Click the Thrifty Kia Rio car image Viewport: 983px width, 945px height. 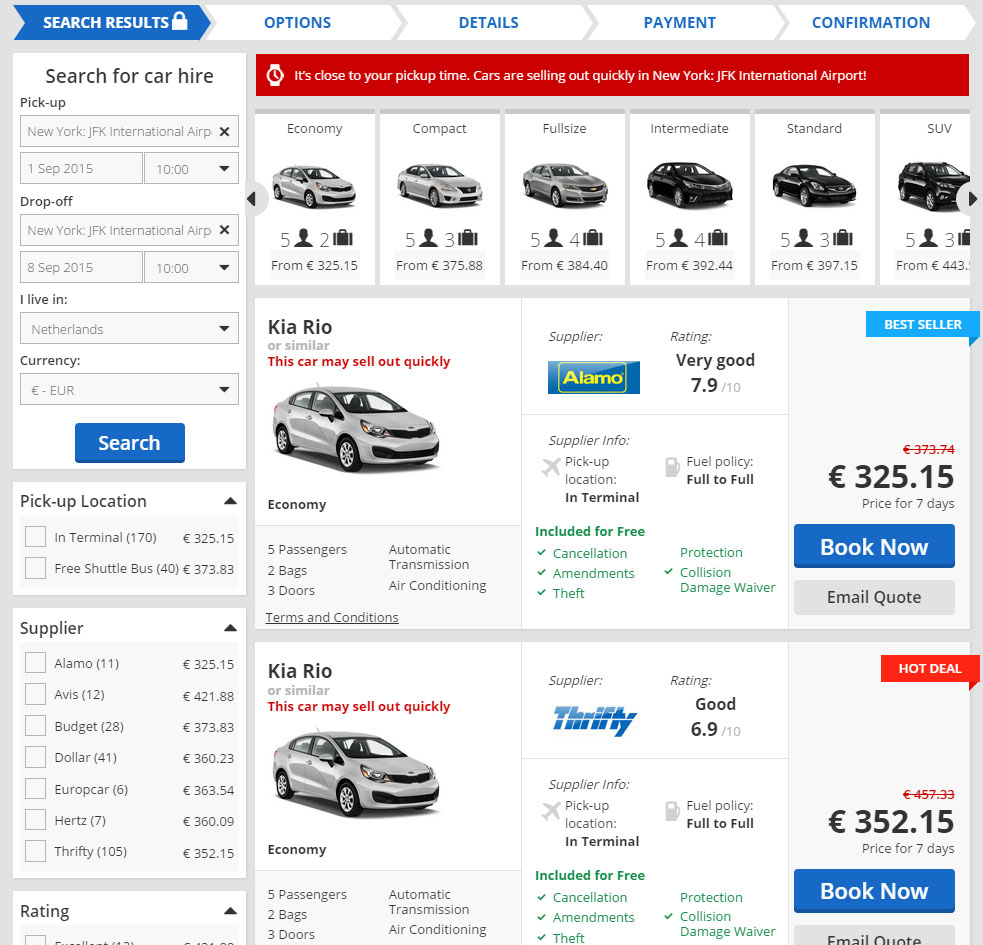(x=355, y=773)
